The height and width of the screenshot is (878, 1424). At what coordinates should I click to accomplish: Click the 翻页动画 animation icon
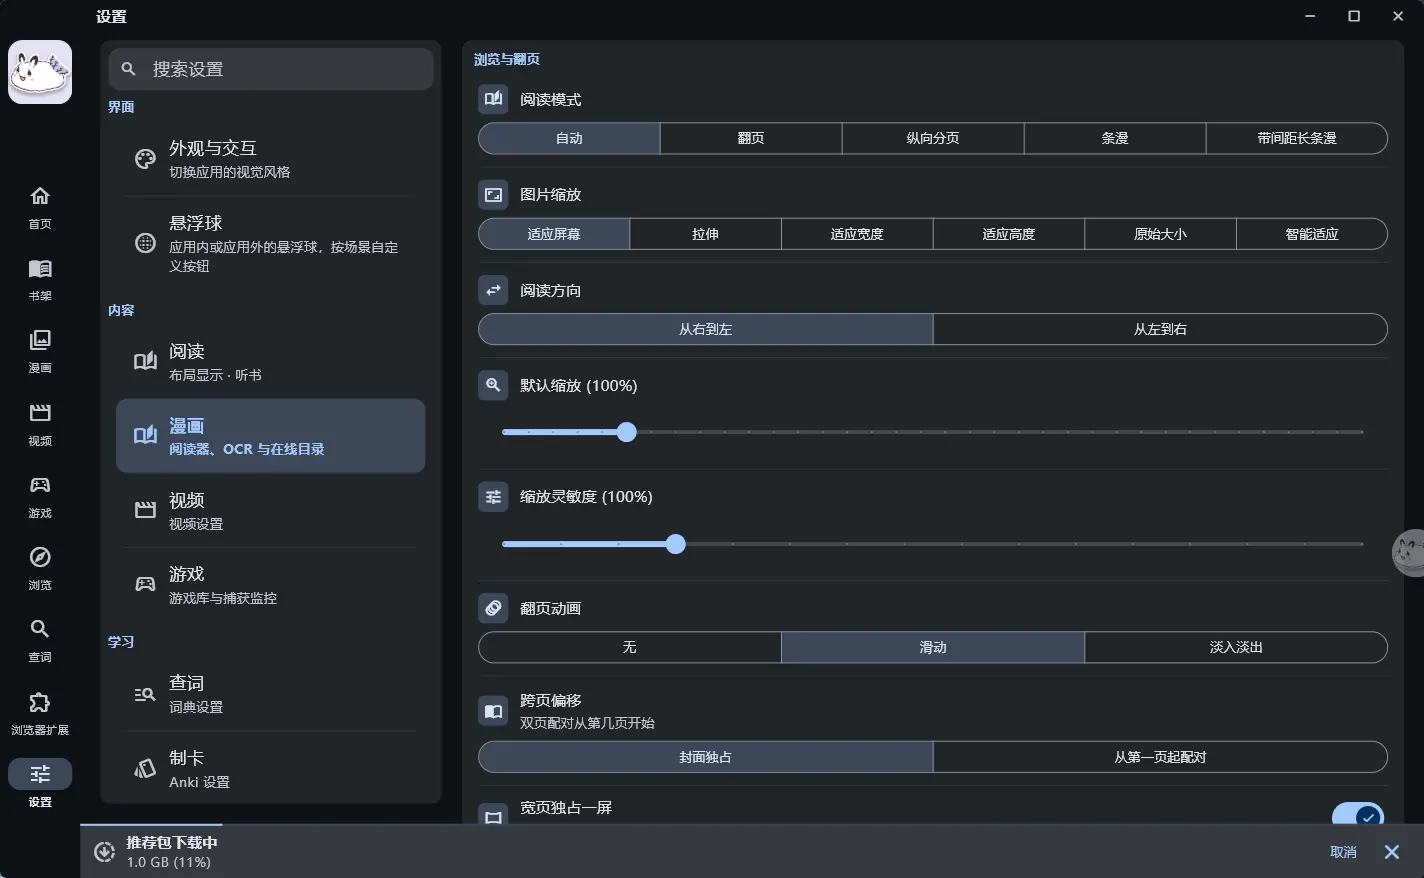(493, 608)
